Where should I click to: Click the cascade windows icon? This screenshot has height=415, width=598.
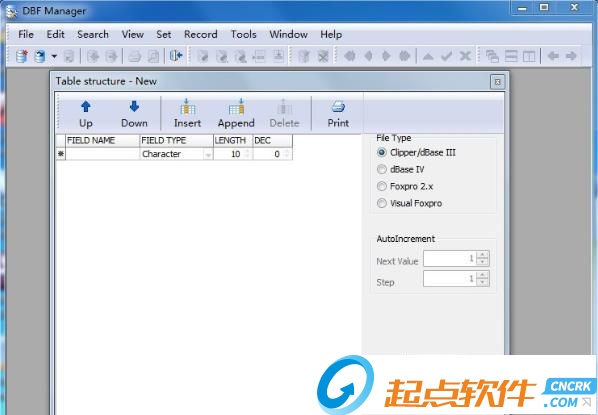coord(492,56)
